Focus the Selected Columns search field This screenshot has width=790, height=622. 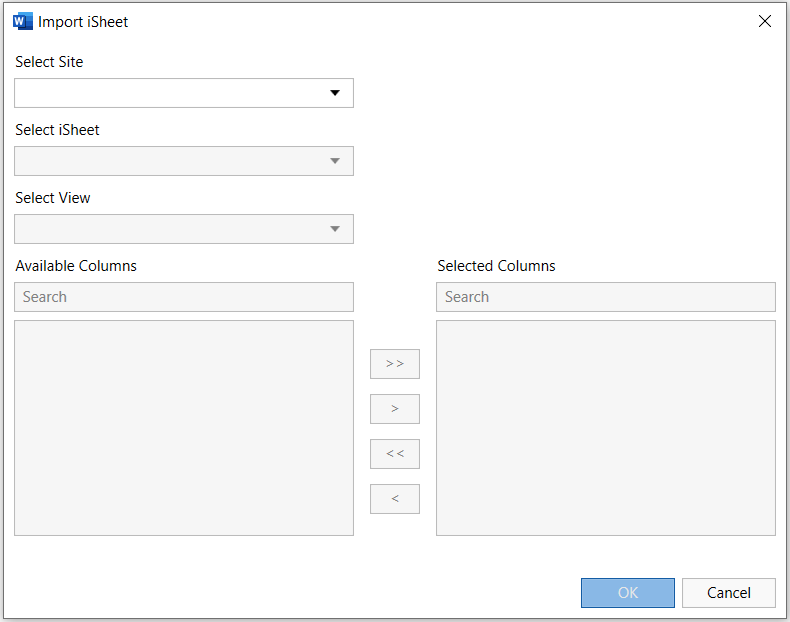(x=606, y=297)
